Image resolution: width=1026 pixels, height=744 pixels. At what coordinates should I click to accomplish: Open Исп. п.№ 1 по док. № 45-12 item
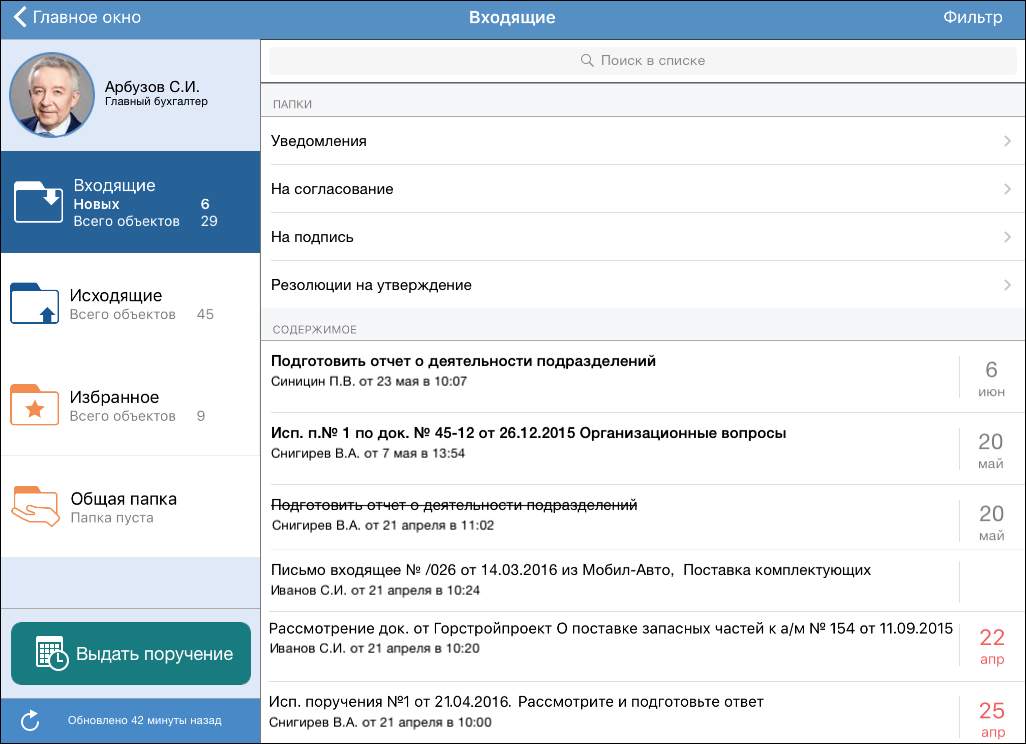pyautogui.click(x=643, y=448)
